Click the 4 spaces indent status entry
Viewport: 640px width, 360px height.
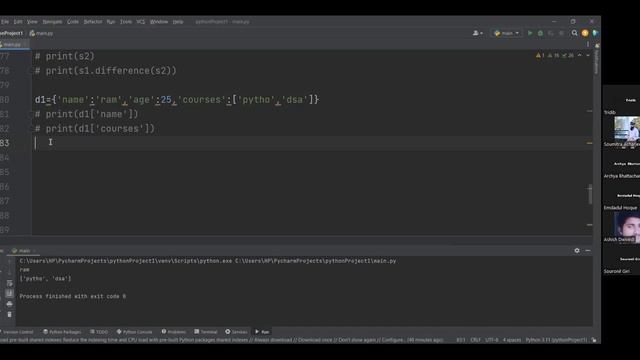click(x=512, y=340)
